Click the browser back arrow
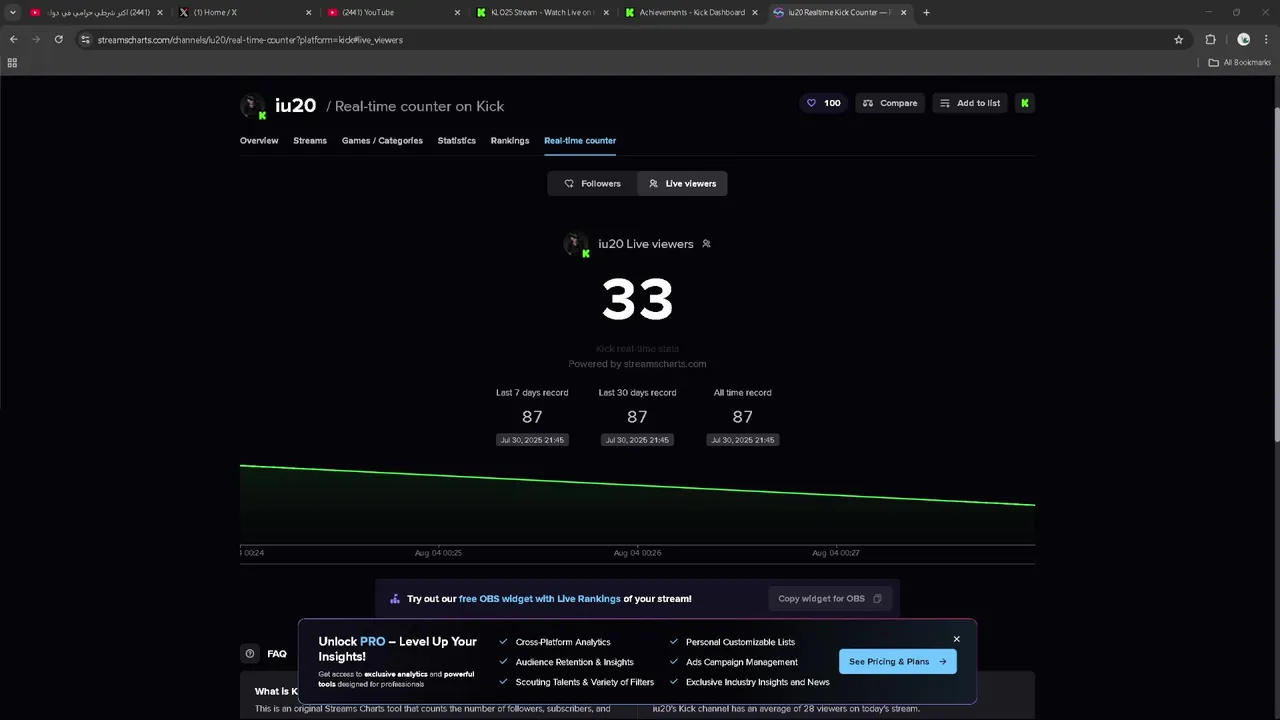The image size is (1280, 720). pos(13,39)
